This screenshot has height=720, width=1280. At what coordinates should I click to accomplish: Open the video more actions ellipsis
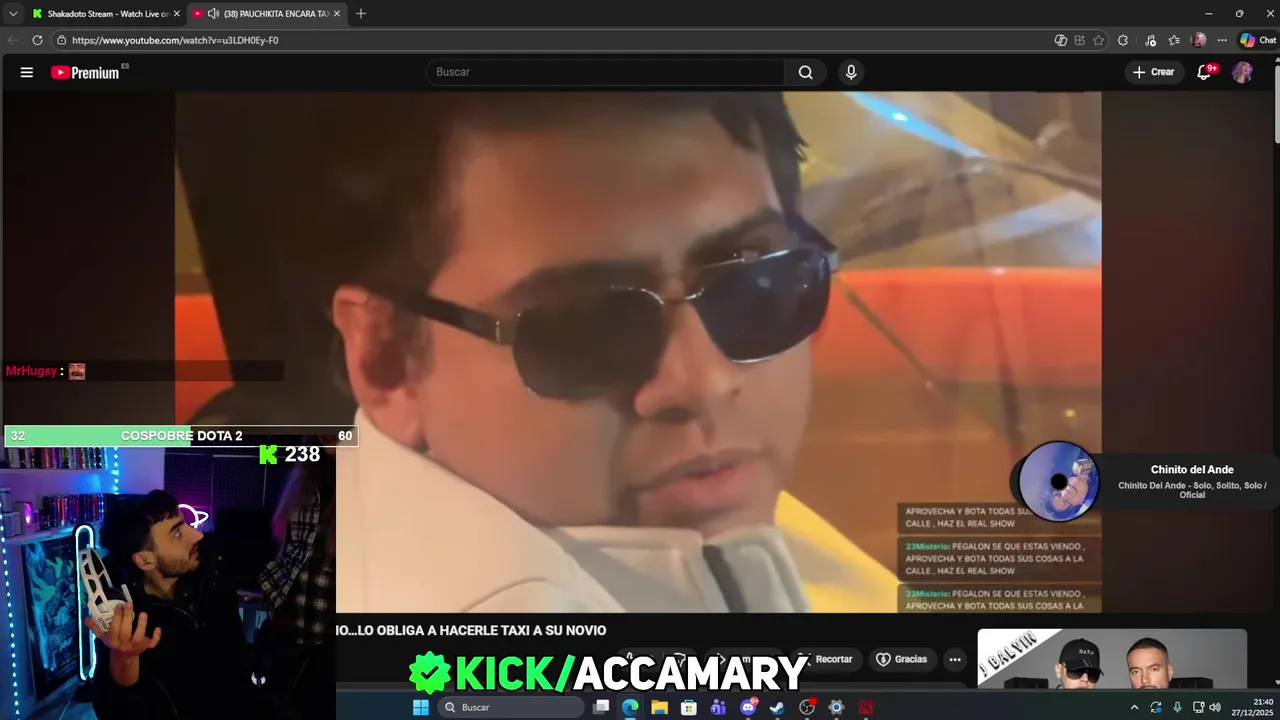coord(955,659)
